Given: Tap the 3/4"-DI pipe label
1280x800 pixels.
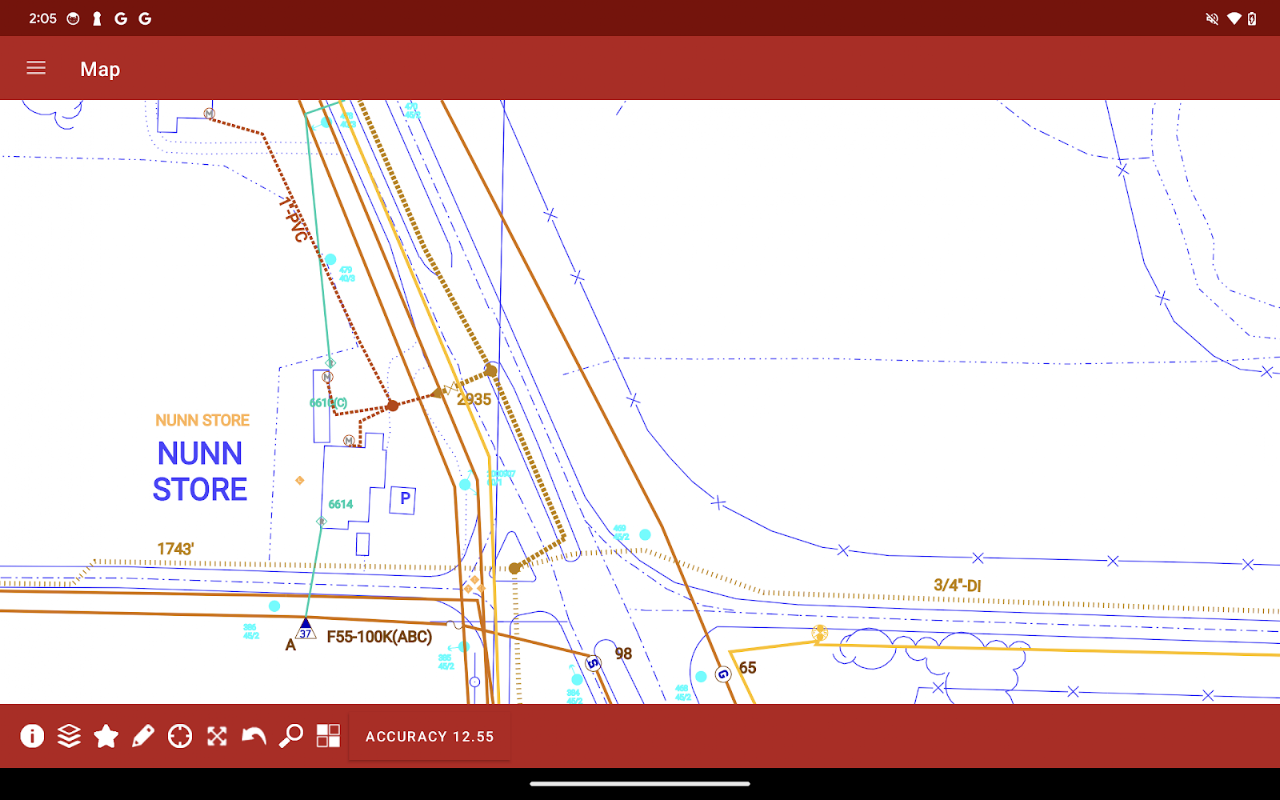Looking at the screenshot, I should click(x=958, y=585).
